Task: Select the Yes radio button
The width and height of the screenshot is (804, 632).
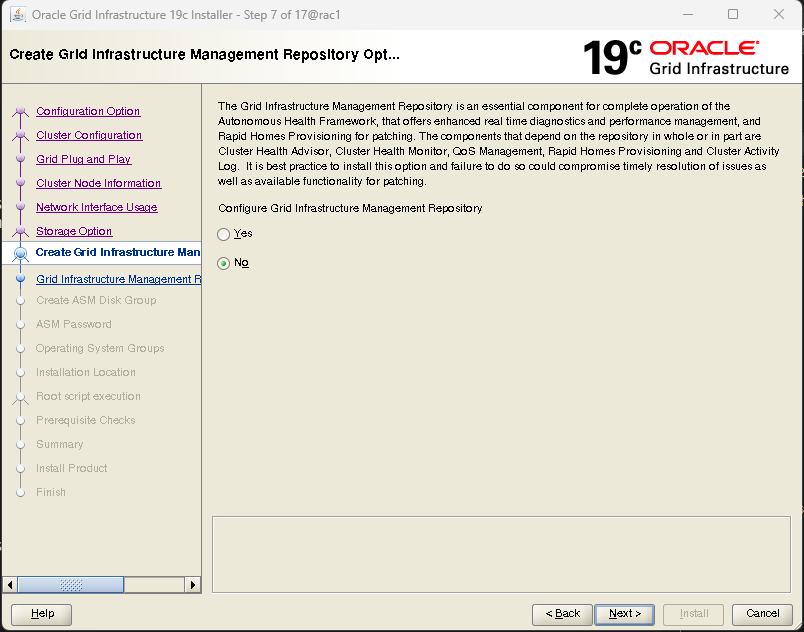Action: (224, 234)
